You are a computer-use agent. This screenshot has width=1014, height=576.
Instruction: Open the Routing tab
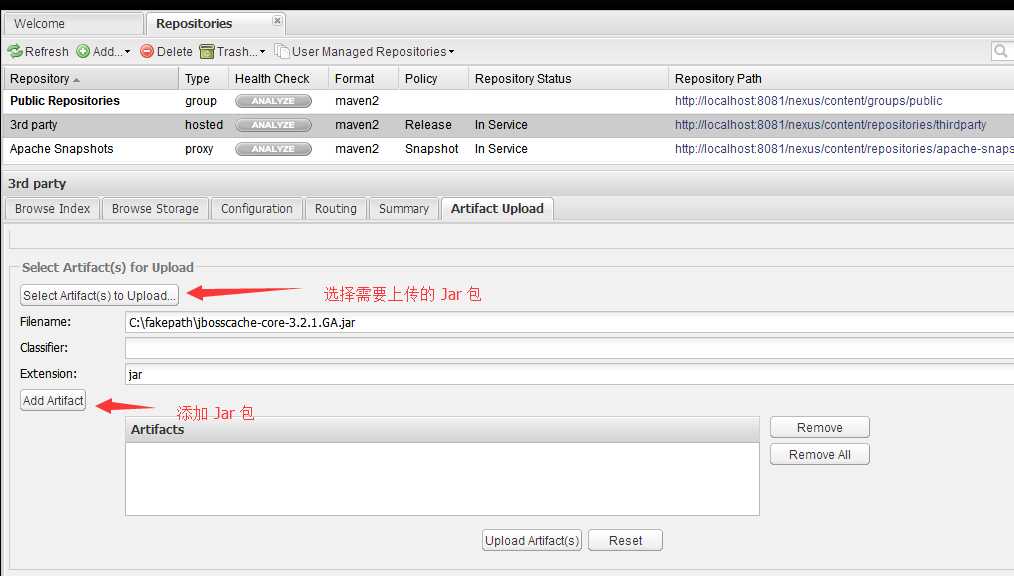coord(336,209)
